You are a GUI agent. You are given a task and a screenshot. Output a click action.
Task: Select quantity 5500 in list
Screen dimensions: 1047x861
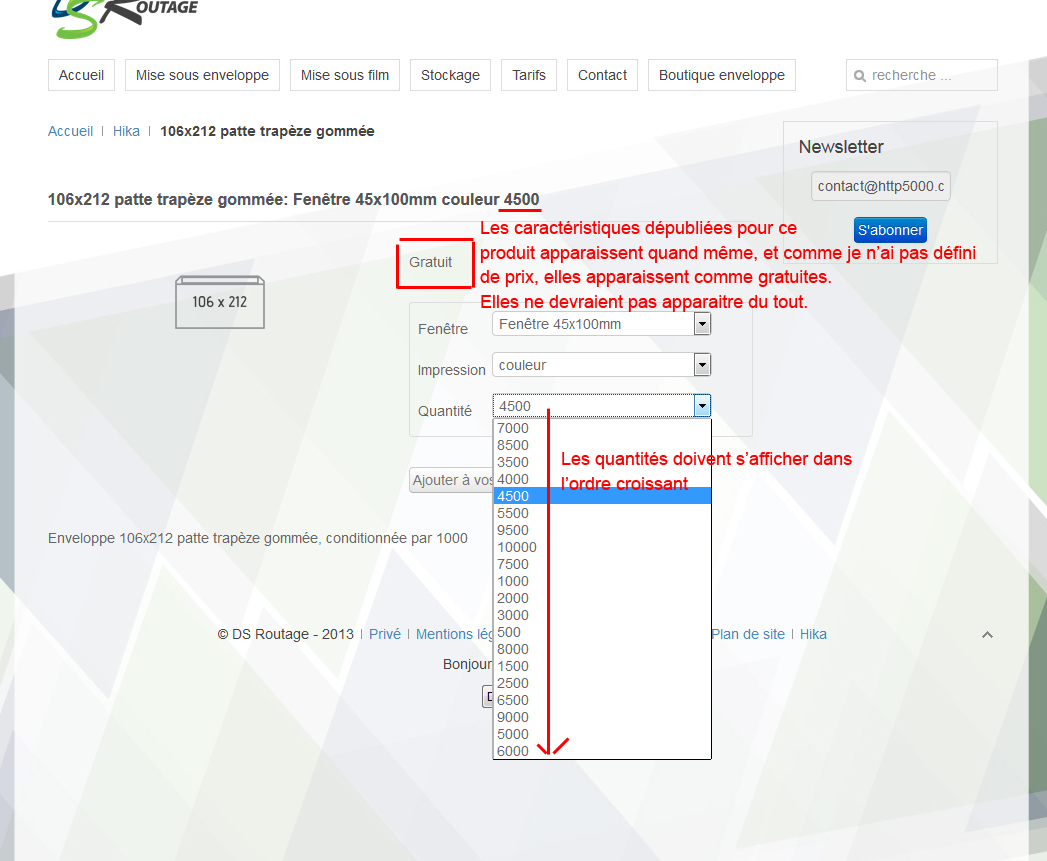pos(602,514)
